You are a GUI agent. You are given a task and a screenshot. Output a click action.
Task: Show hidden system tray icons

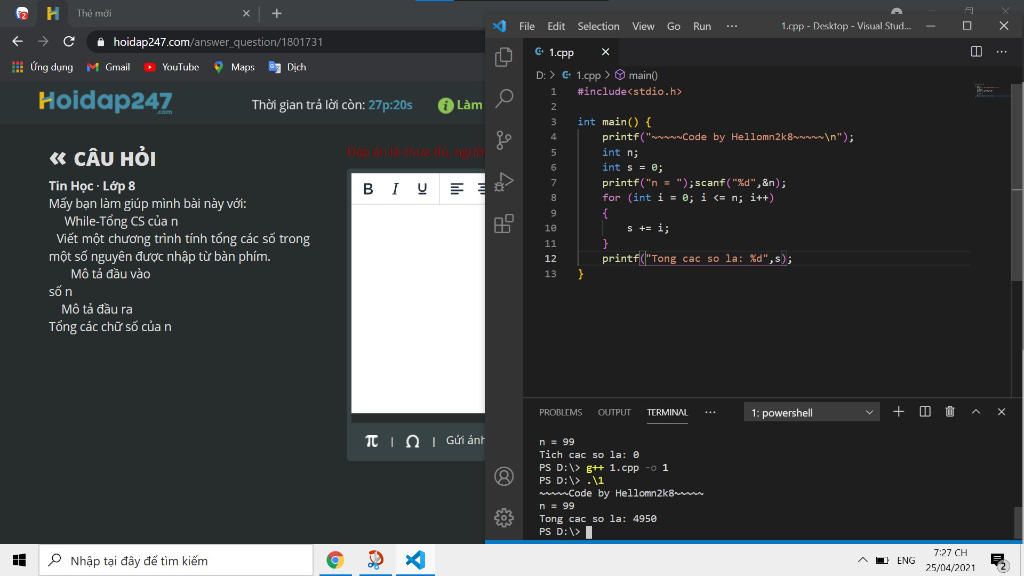tap(862, 560)
